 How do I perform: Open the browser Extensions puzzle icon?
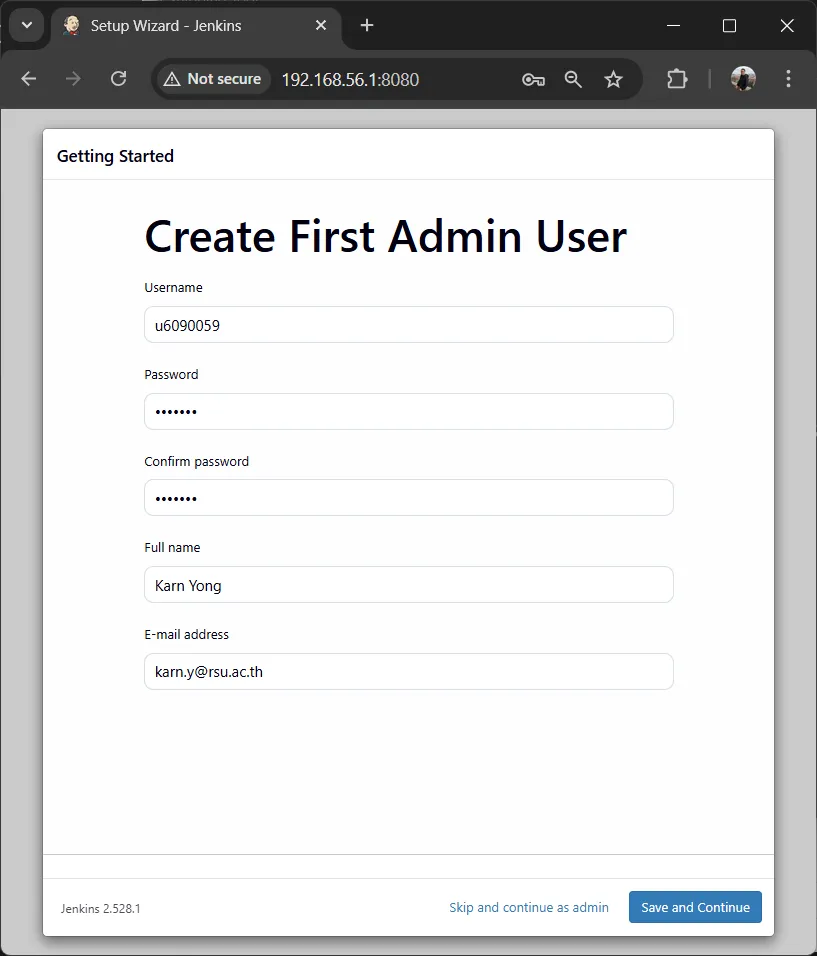[677, 79]
